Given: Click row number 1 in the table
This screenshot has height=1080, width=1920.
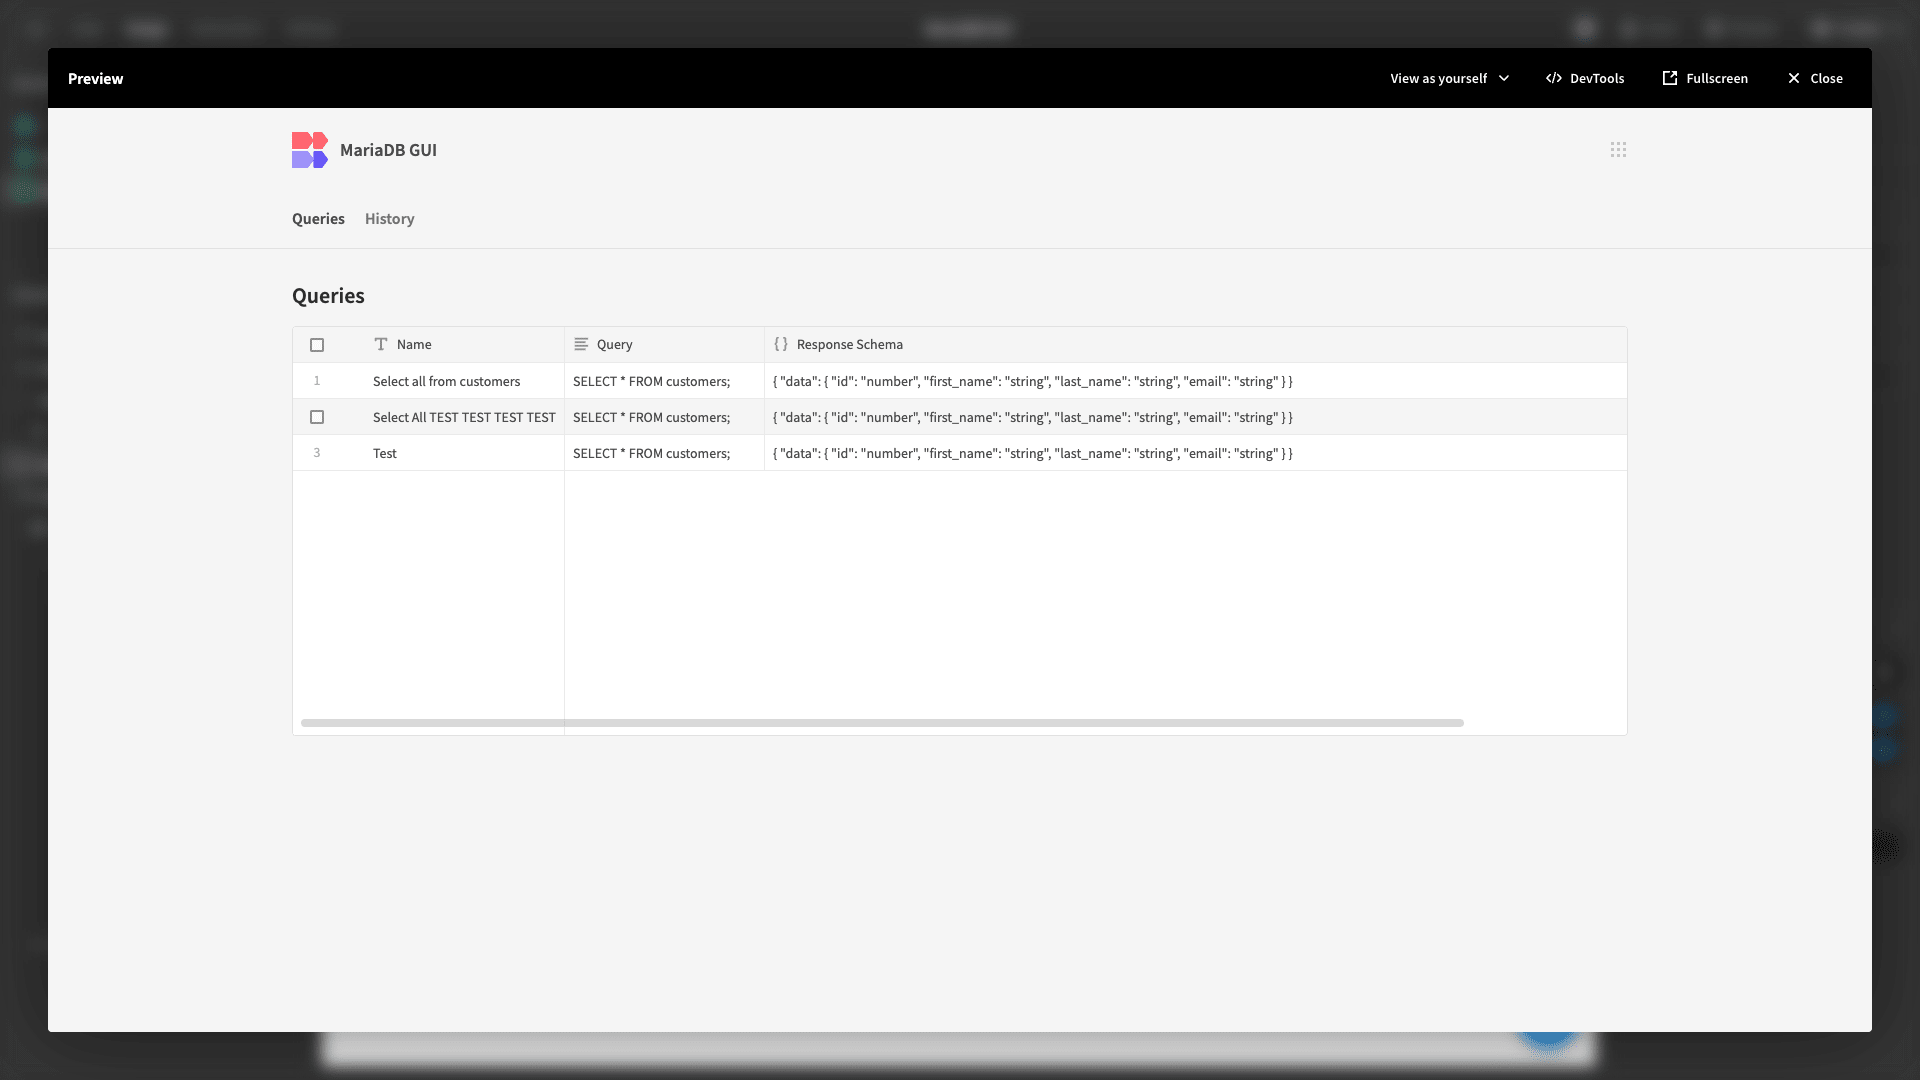Looking at the screenshot, I should coord(317,381).
